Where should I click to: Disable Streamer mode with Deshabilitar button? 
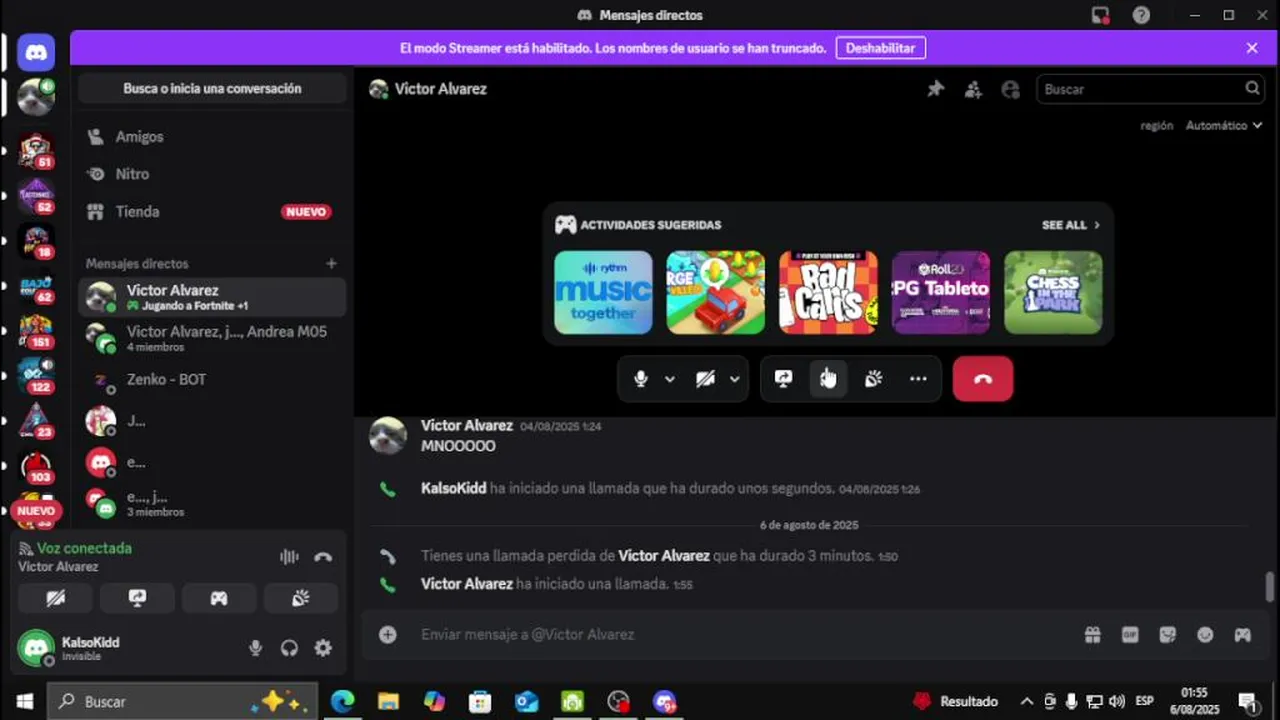pos(880,48)
